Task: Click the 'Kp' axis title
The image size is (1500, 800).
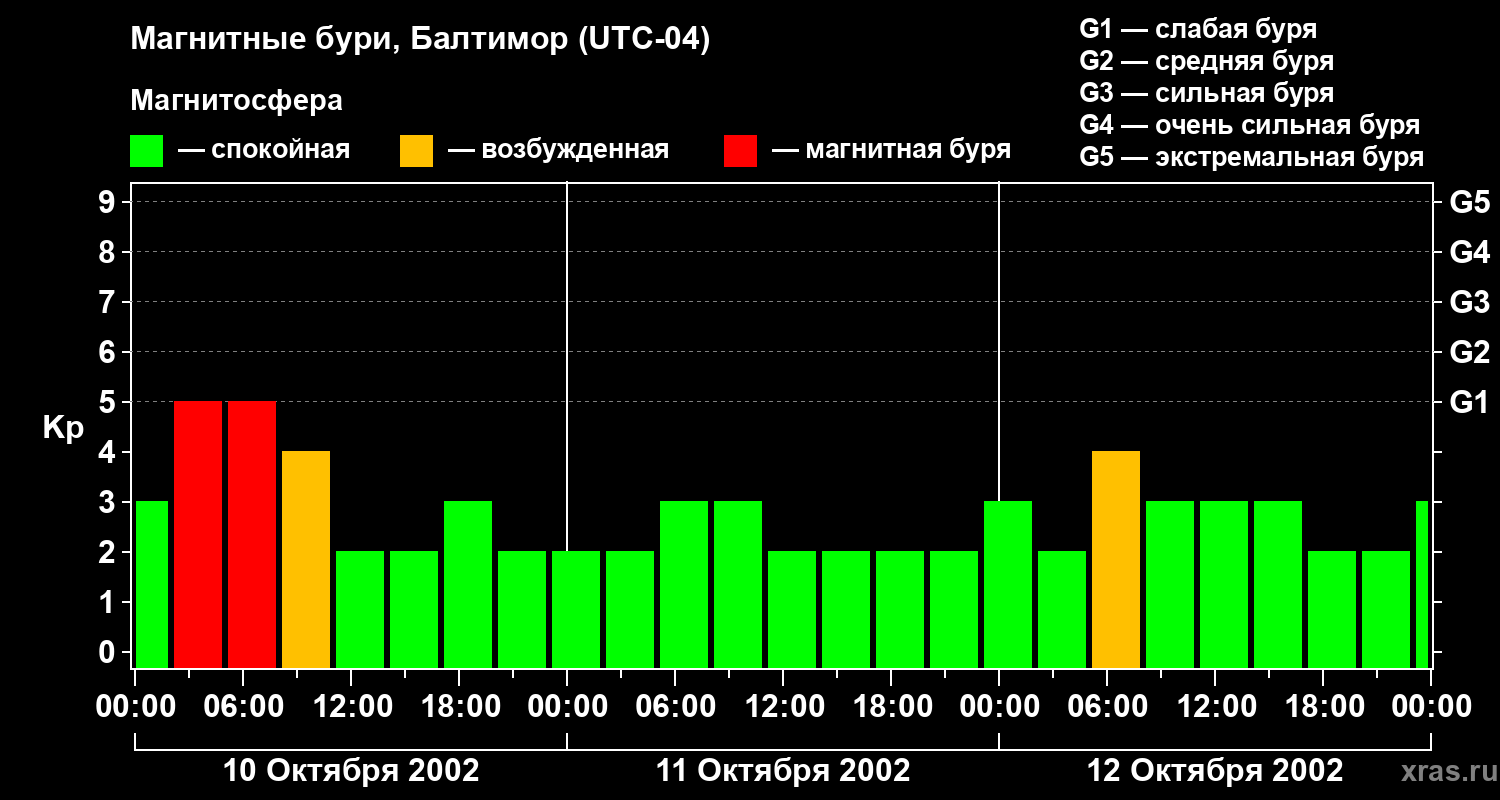Action: pyautogui.click(x=64, y=429)
